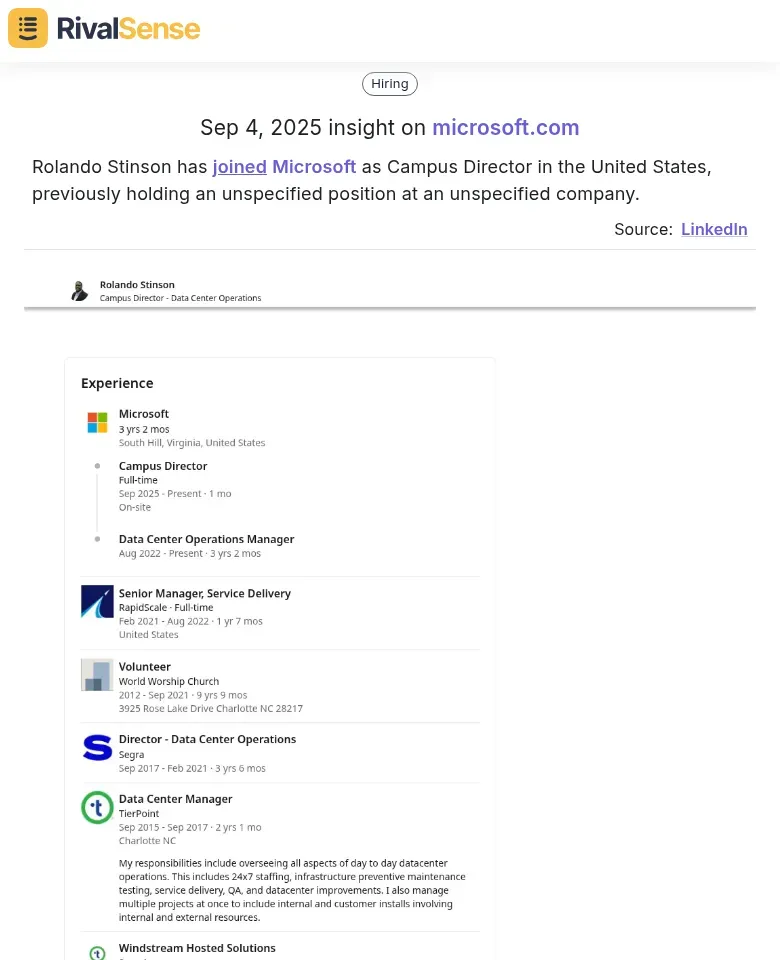Click the Segra blue S logo
The image size is (780, 960).
coord(97,748)
